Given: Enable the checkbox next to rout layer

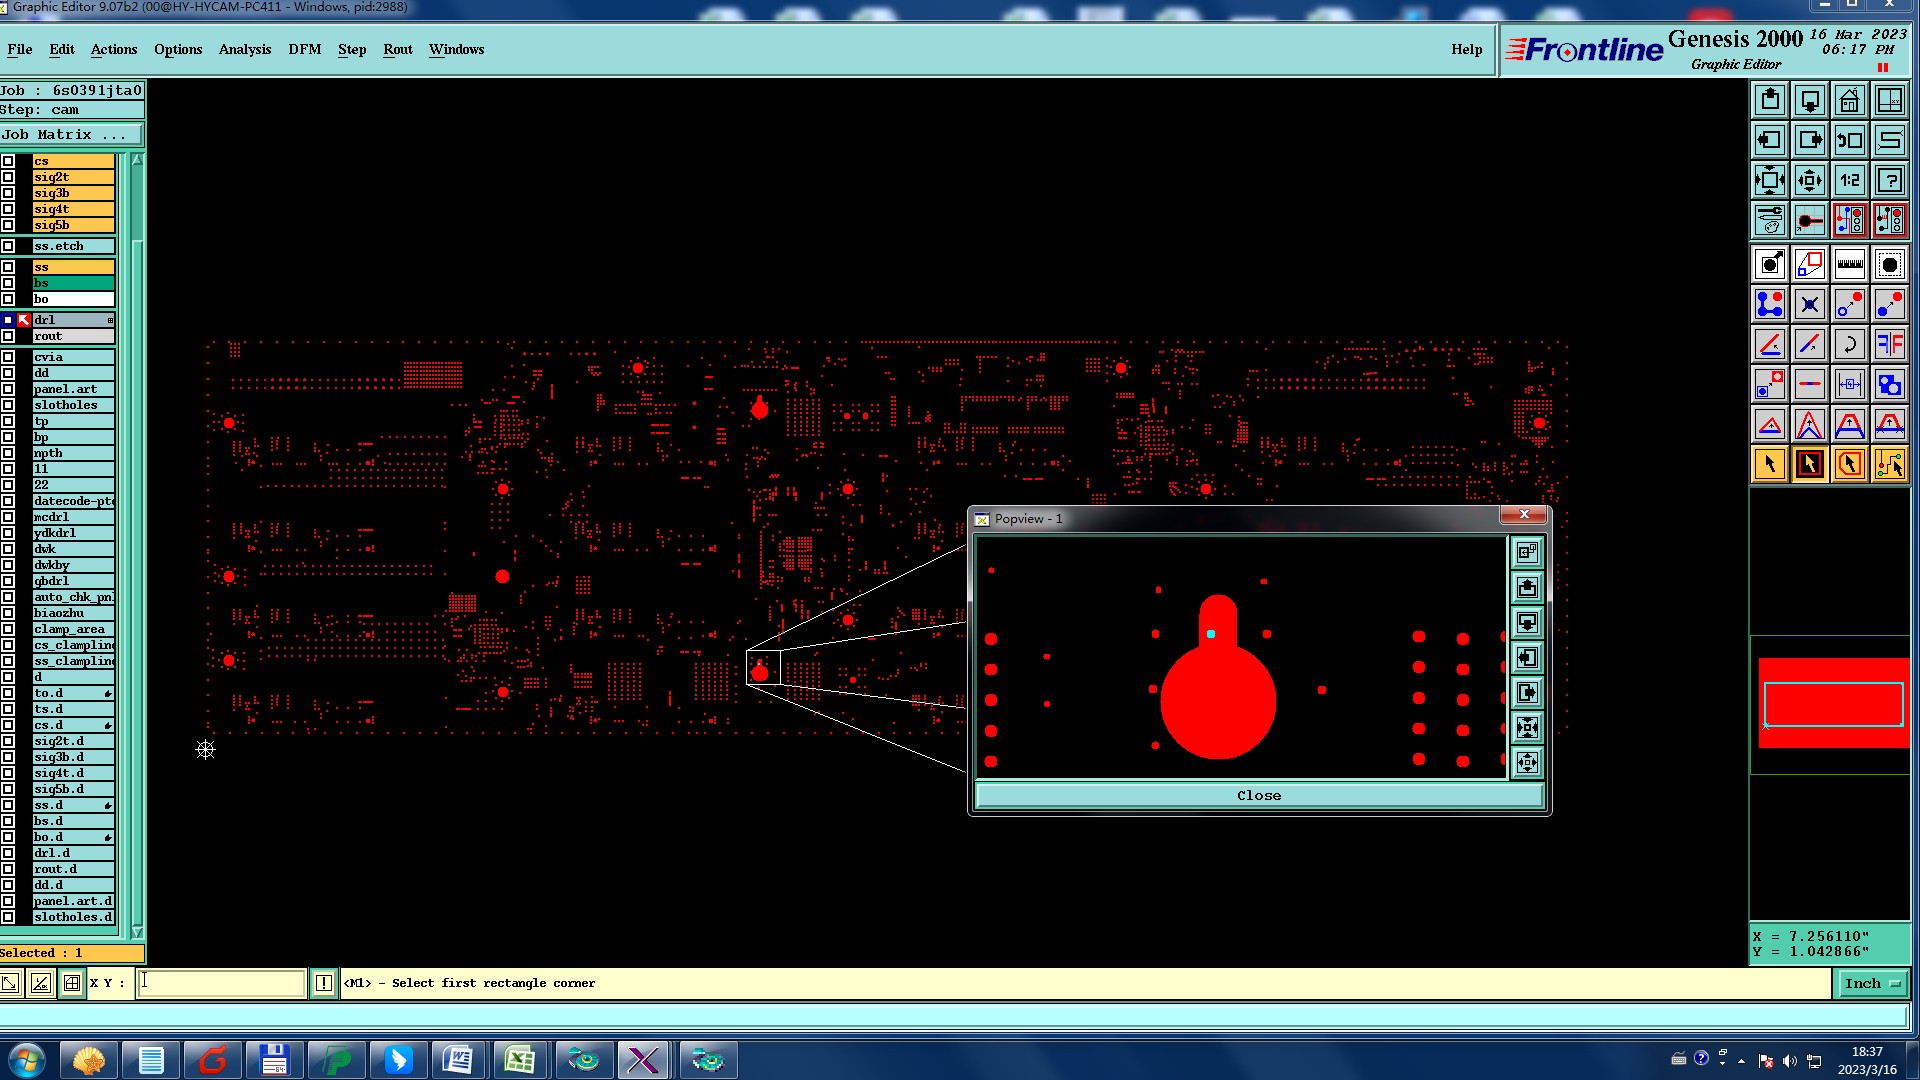Looking at the screenshot, I should [8, 336].
